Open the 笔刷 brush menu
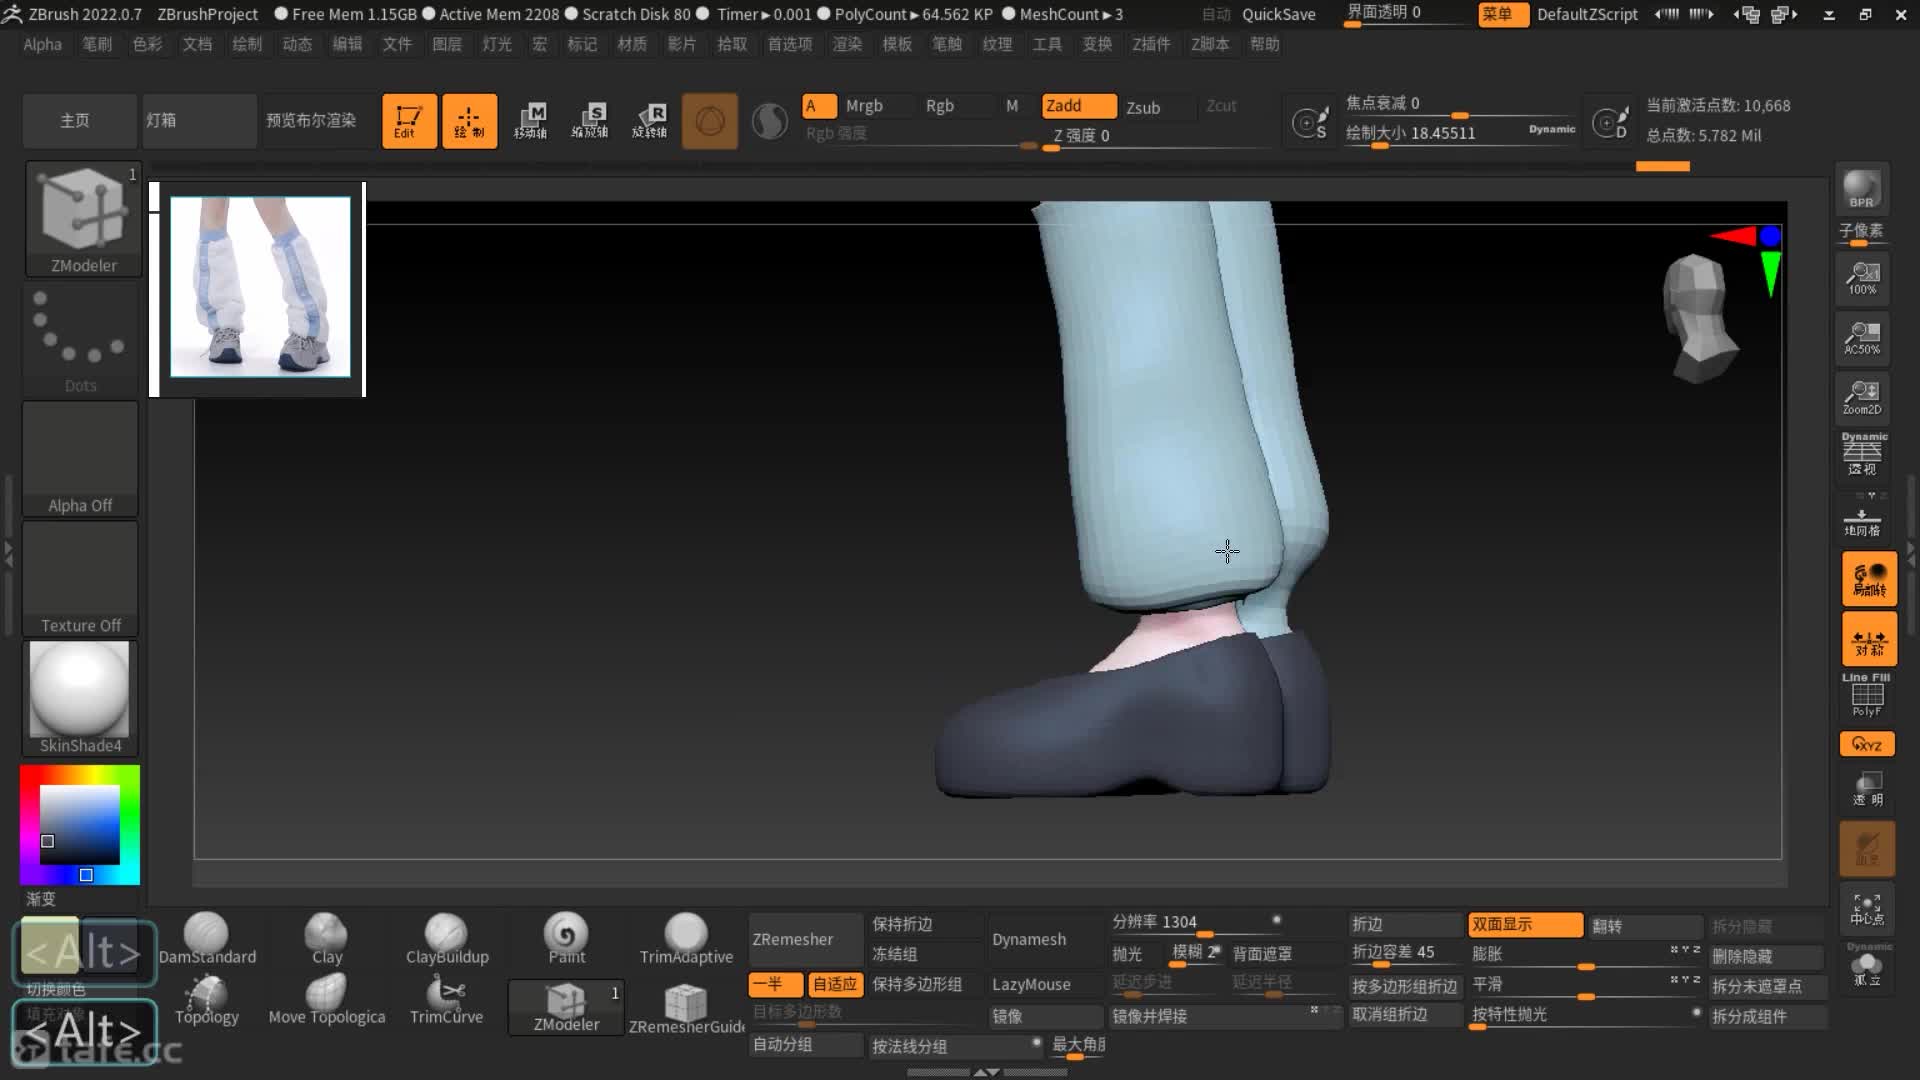1920x1080 pixels. click(x=97, y=44)
